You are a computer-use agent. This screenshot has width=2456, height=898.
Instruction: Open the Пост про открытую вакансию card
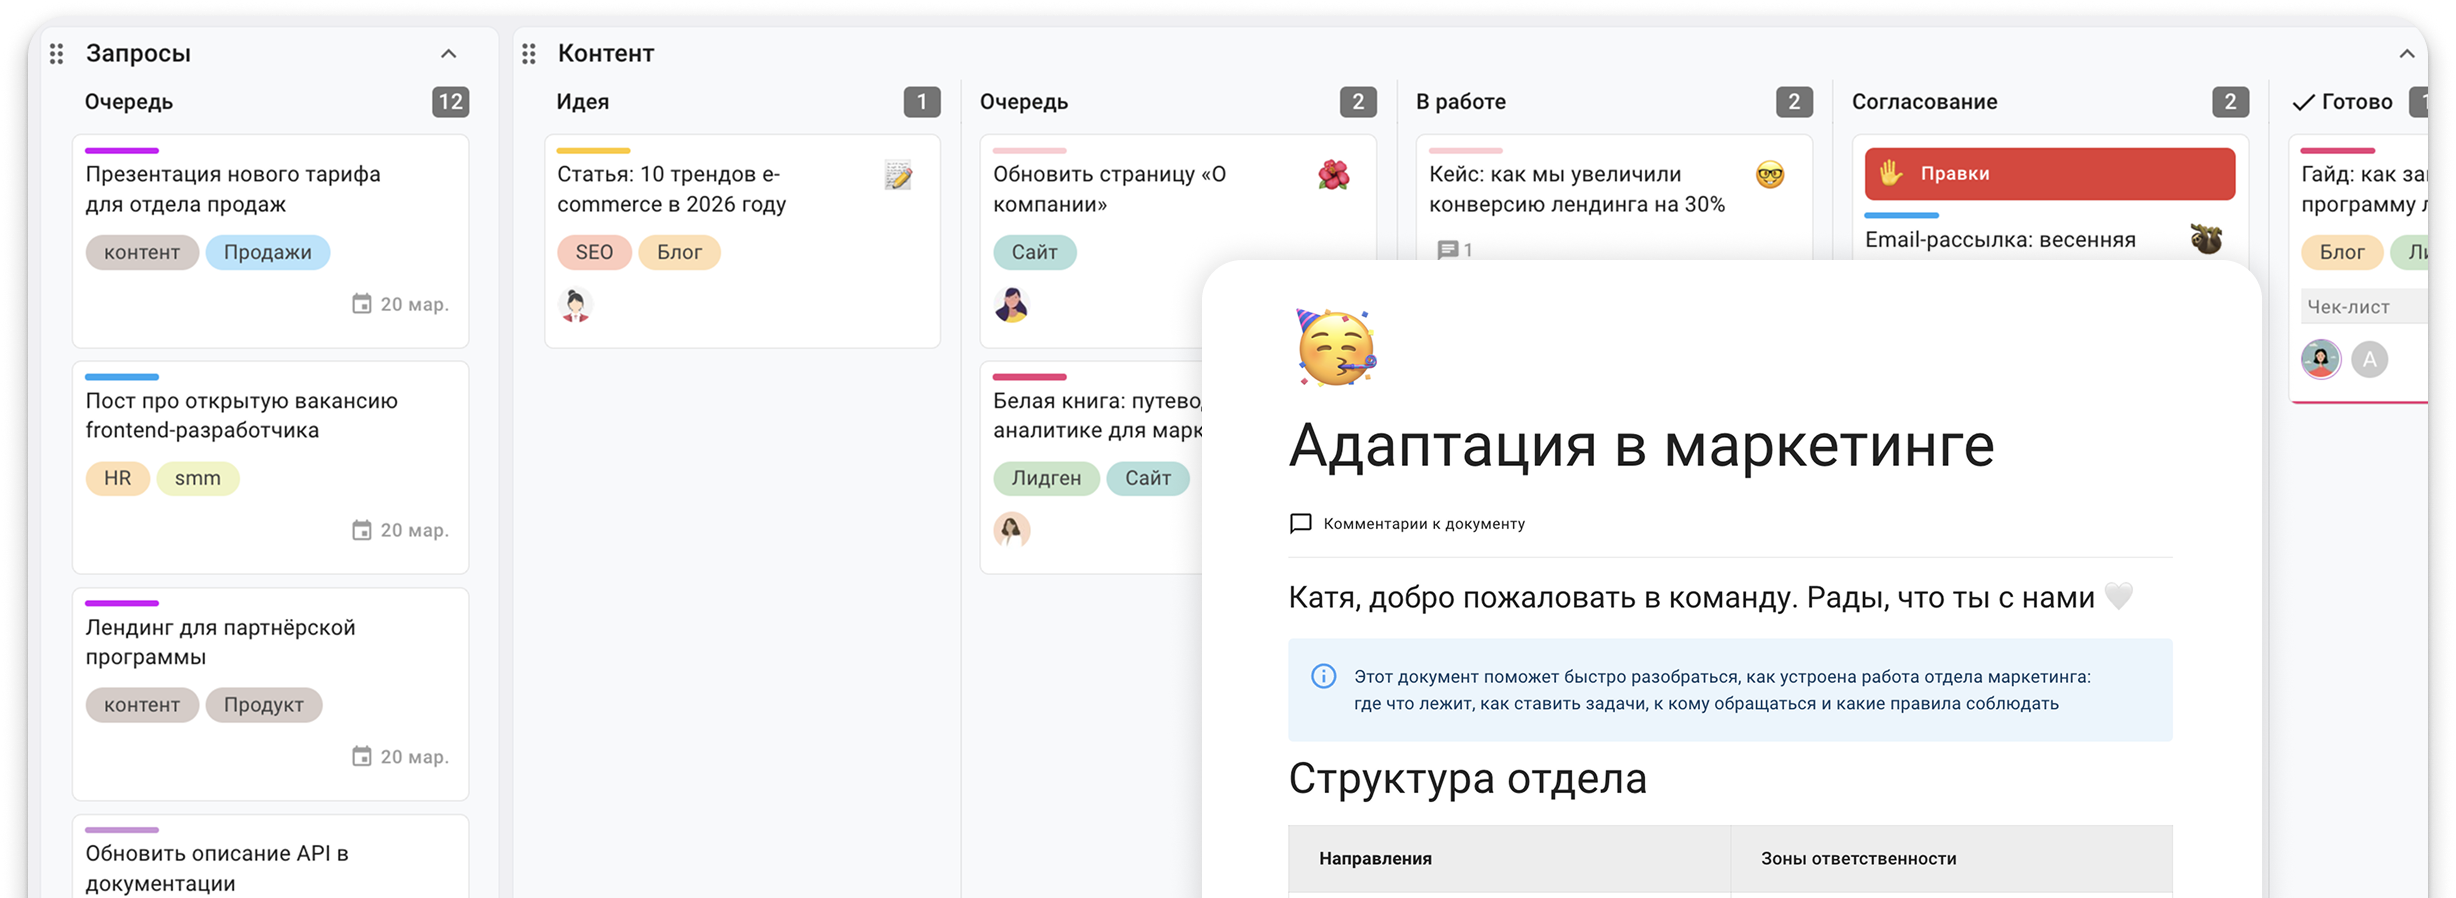click(241, 415)
